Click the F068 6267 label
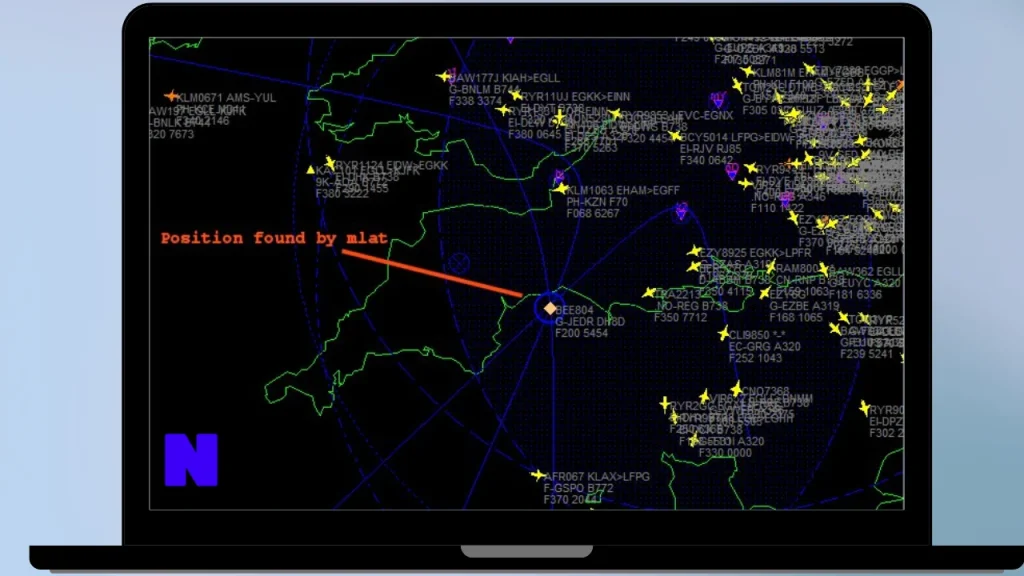Viewport: 1024px width, 576px height. 592,213
